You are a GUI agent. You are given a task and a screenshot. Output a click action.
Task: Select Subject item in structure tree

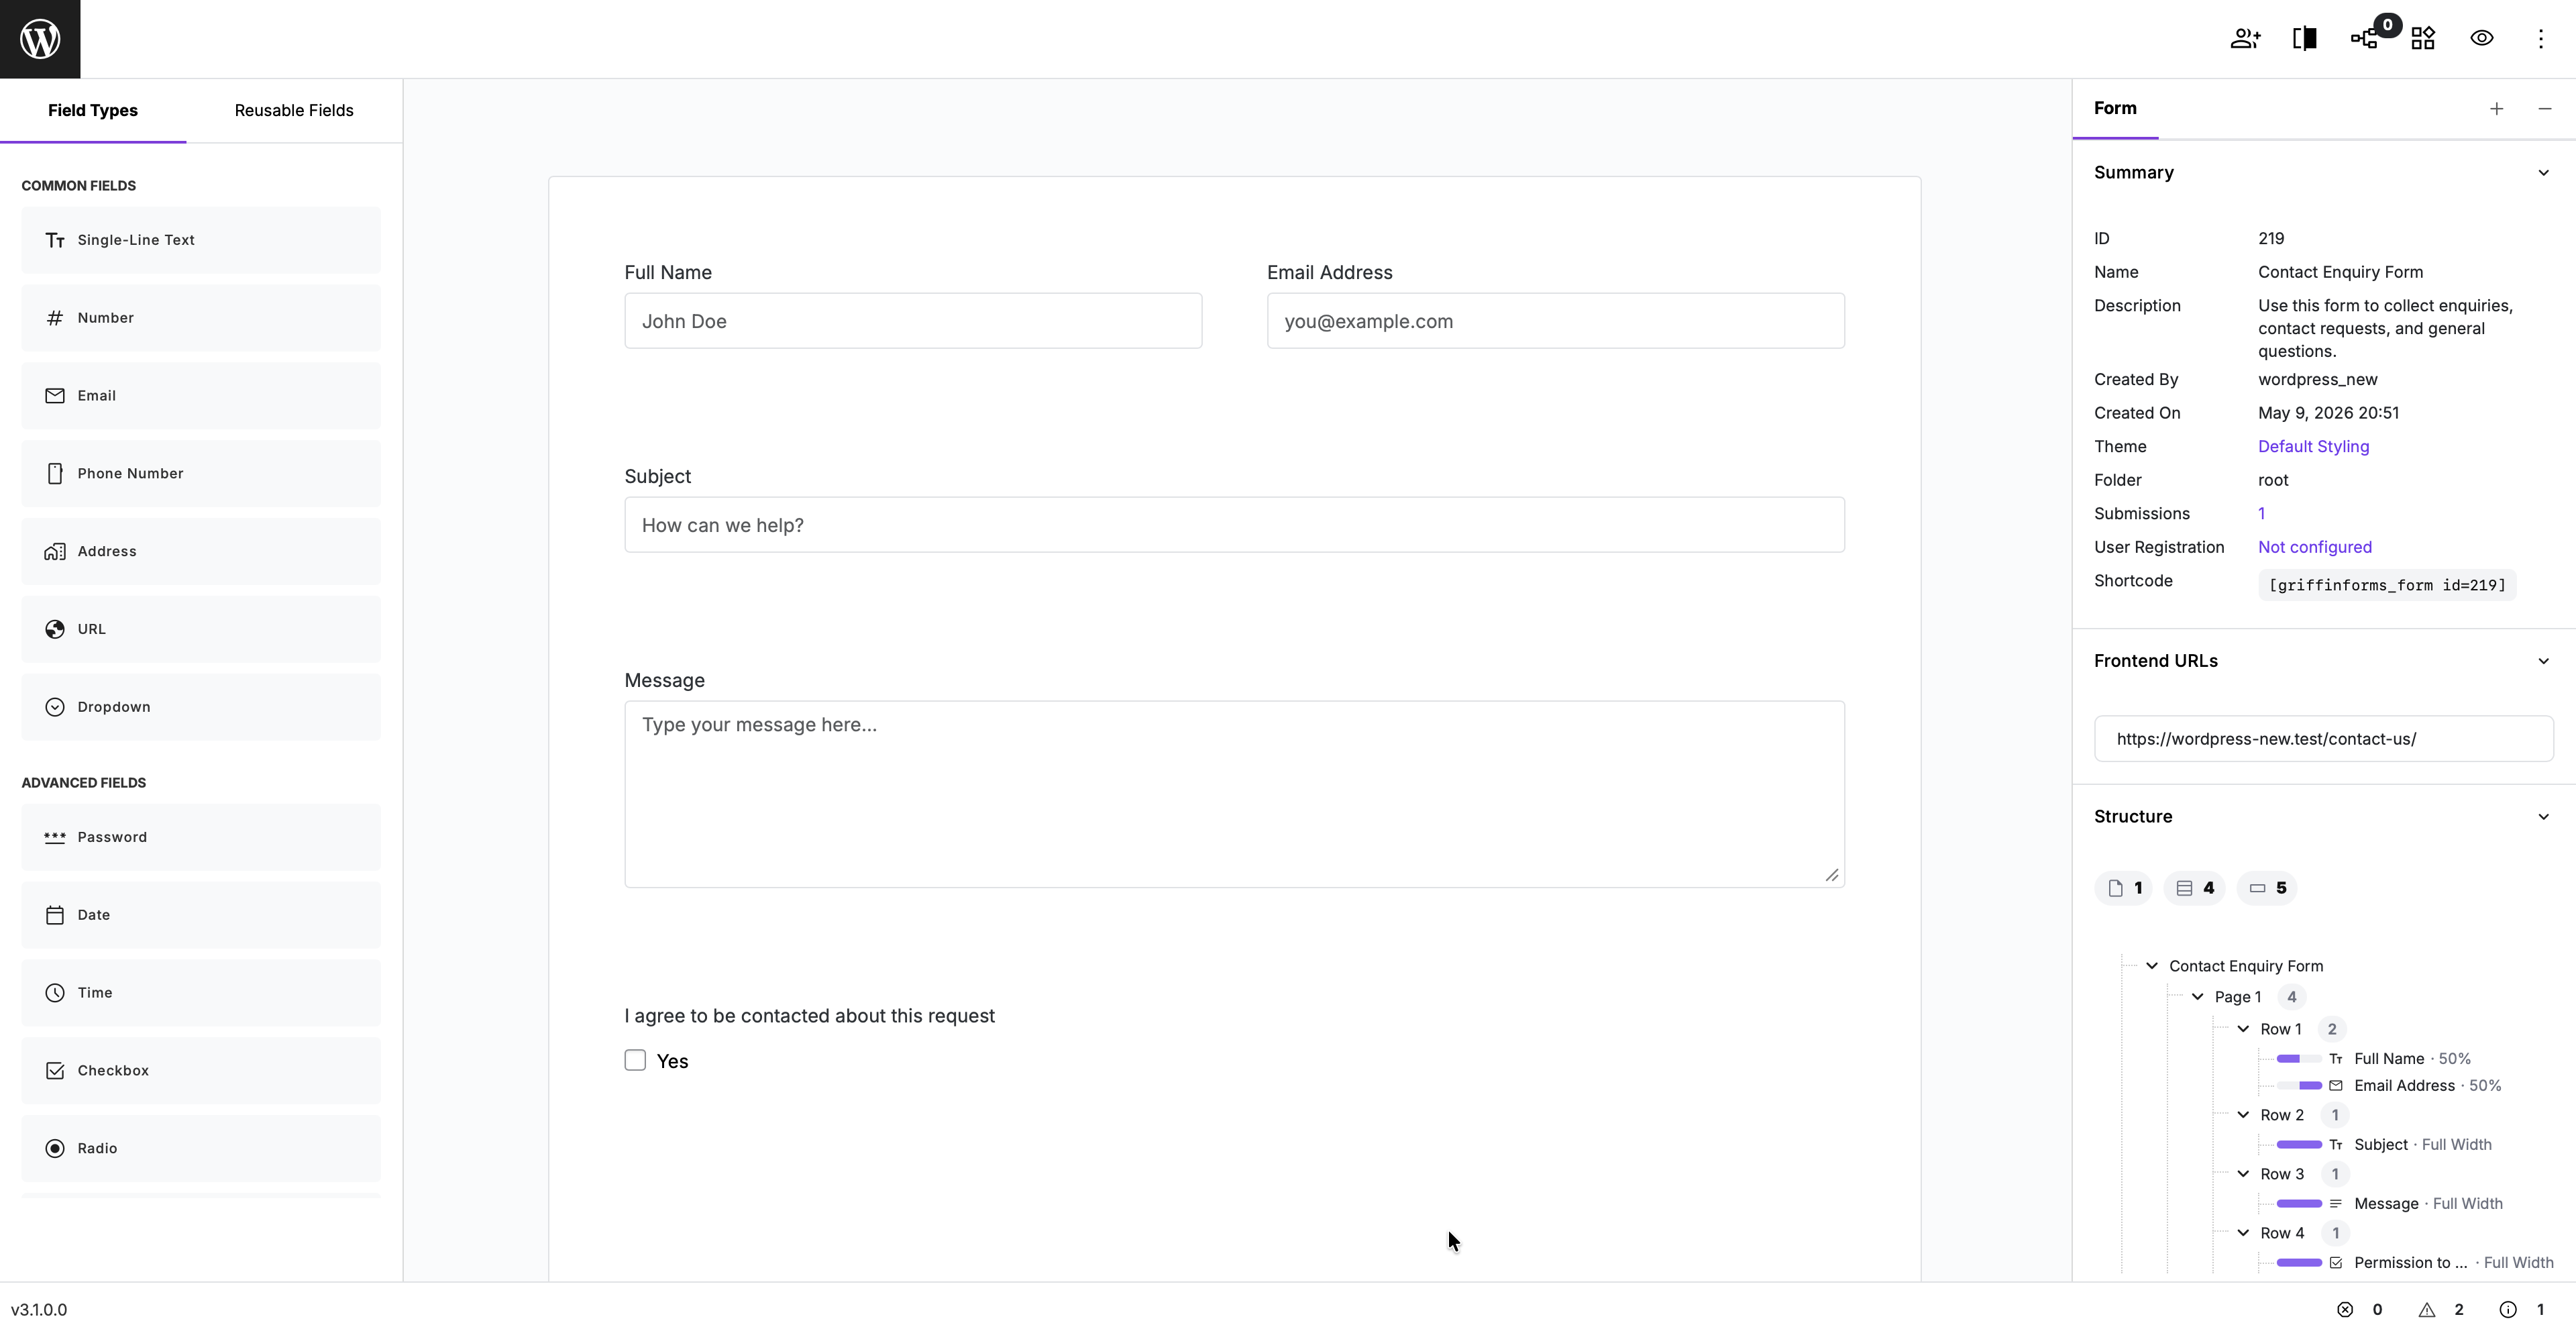[2381, 1145]
